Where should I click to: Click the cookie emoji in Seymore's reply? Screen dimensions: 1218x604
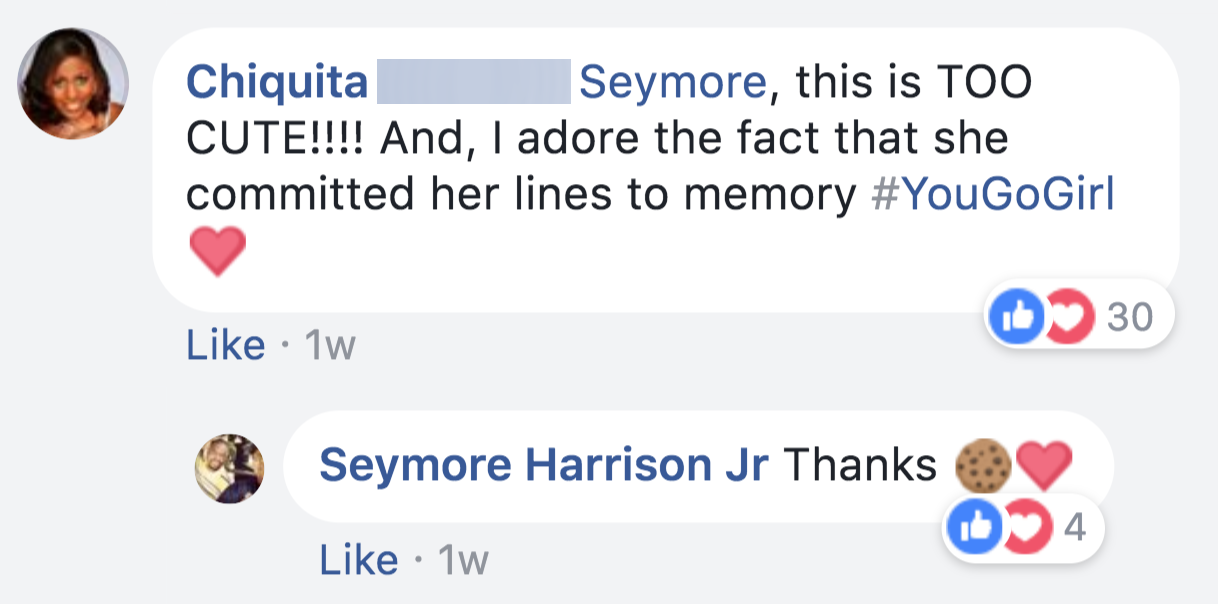click(979, 466)
